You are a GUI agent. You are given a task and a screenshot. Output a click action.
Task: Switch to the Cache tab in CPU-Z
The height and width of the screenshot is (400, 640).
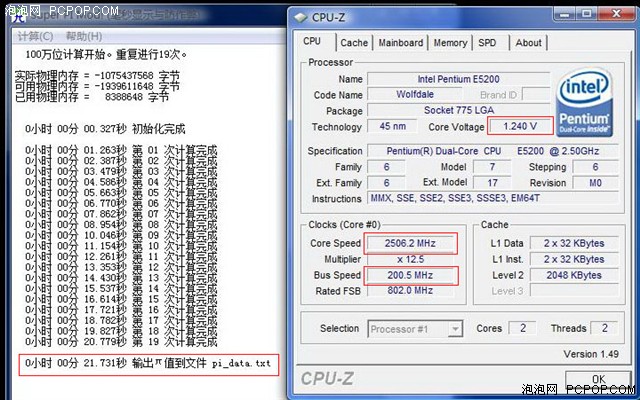(x=354, y=43)
